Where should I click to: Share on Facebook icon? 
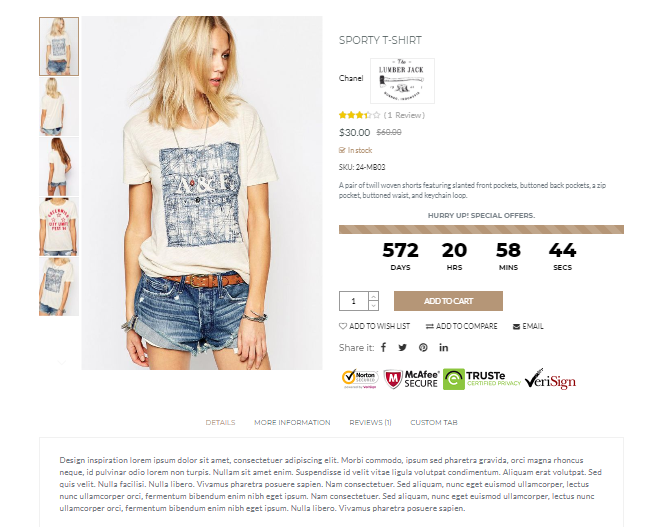383,347
